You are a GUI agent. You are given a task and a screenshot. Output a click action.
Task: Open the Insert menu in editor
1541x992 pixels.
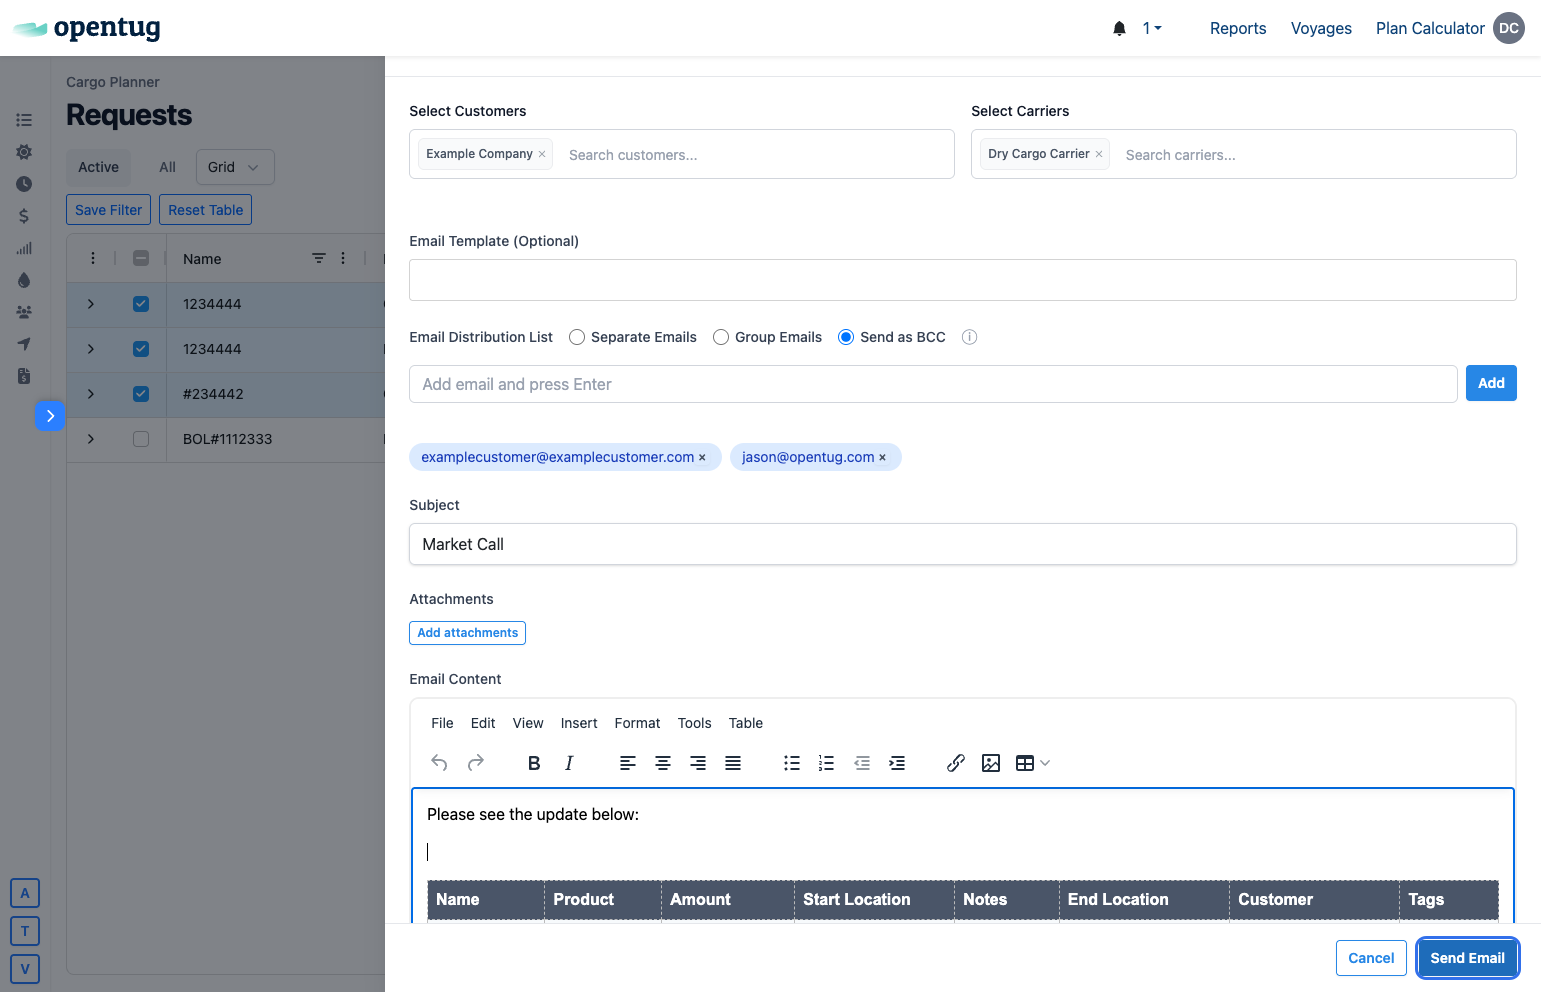579,723
